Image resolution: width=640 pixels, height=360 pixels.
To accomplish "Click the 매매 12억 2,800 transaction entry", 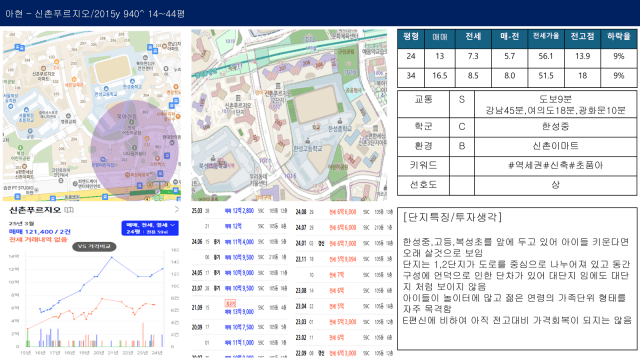I will [240, 211].
